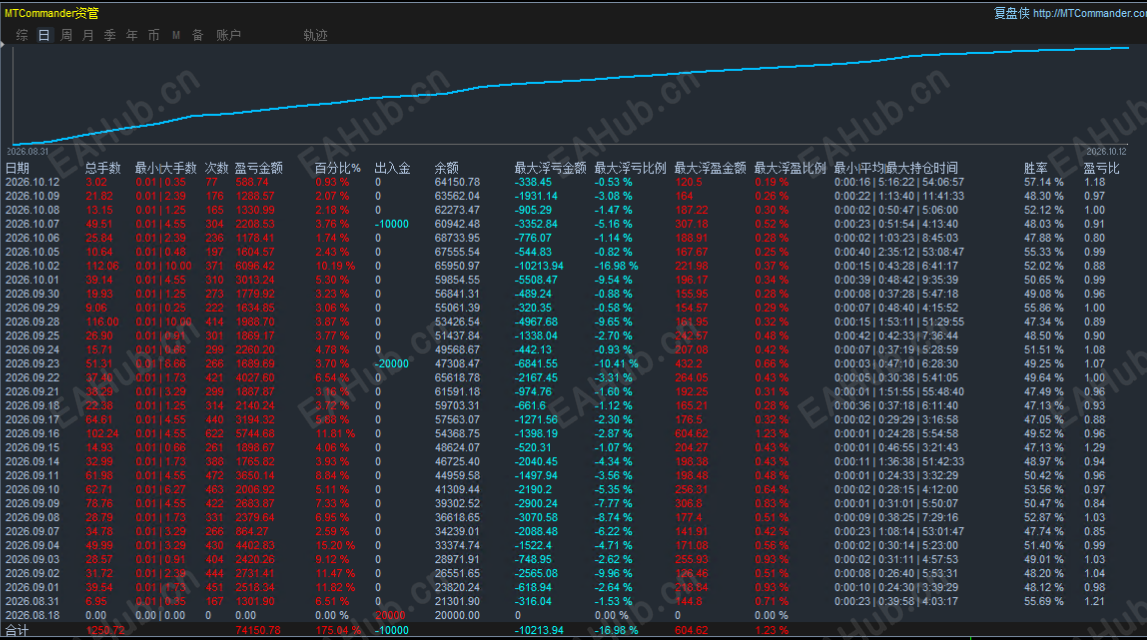Click the -10000 withdrawal in the 2026.10.07 row
Viewport: 1147px width, 640px height.
tap(391, 224)
